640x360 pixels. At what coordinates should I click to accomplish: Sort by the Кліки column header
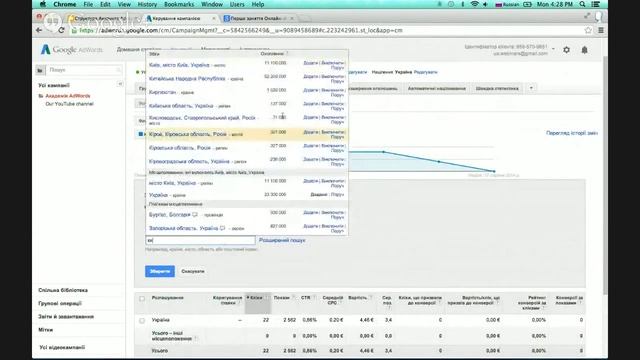coord(256,298)
